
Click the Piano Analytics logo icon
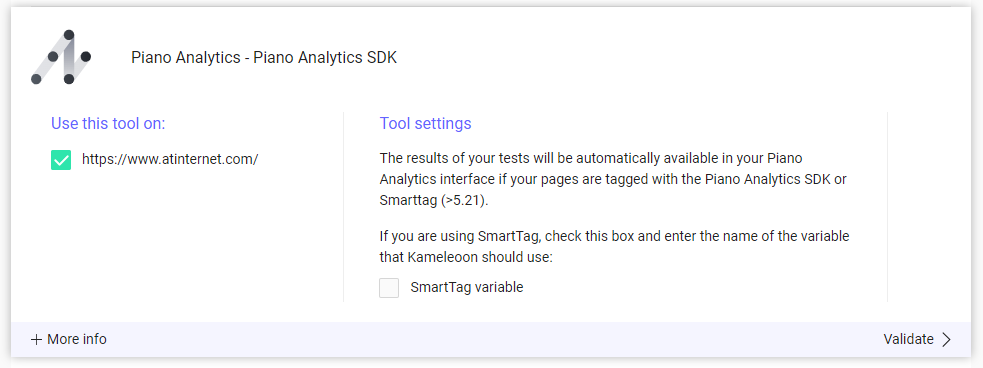click(61, 56)
